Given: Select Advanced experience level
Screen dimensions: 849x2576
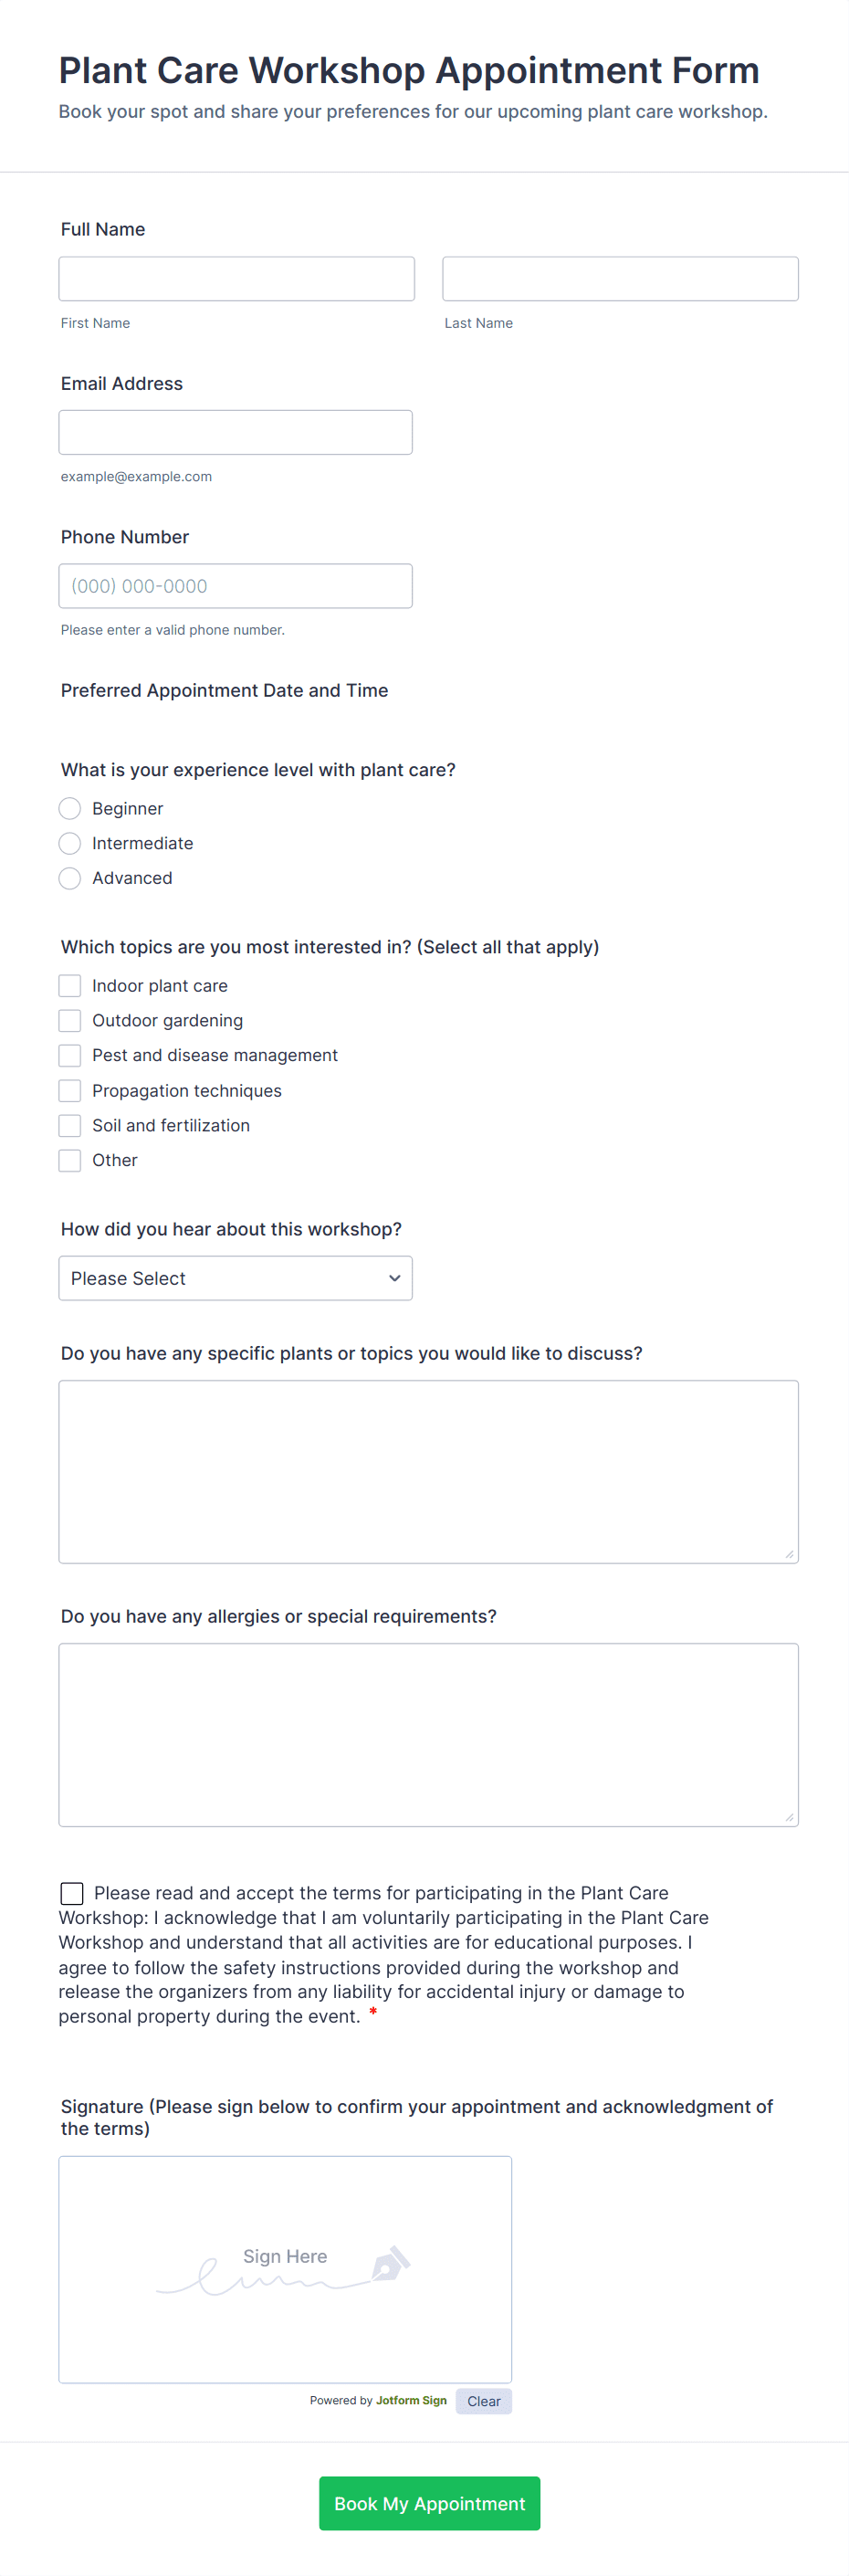Looking at the screenshot, I should pyautogui.click(x=70, y=878).
